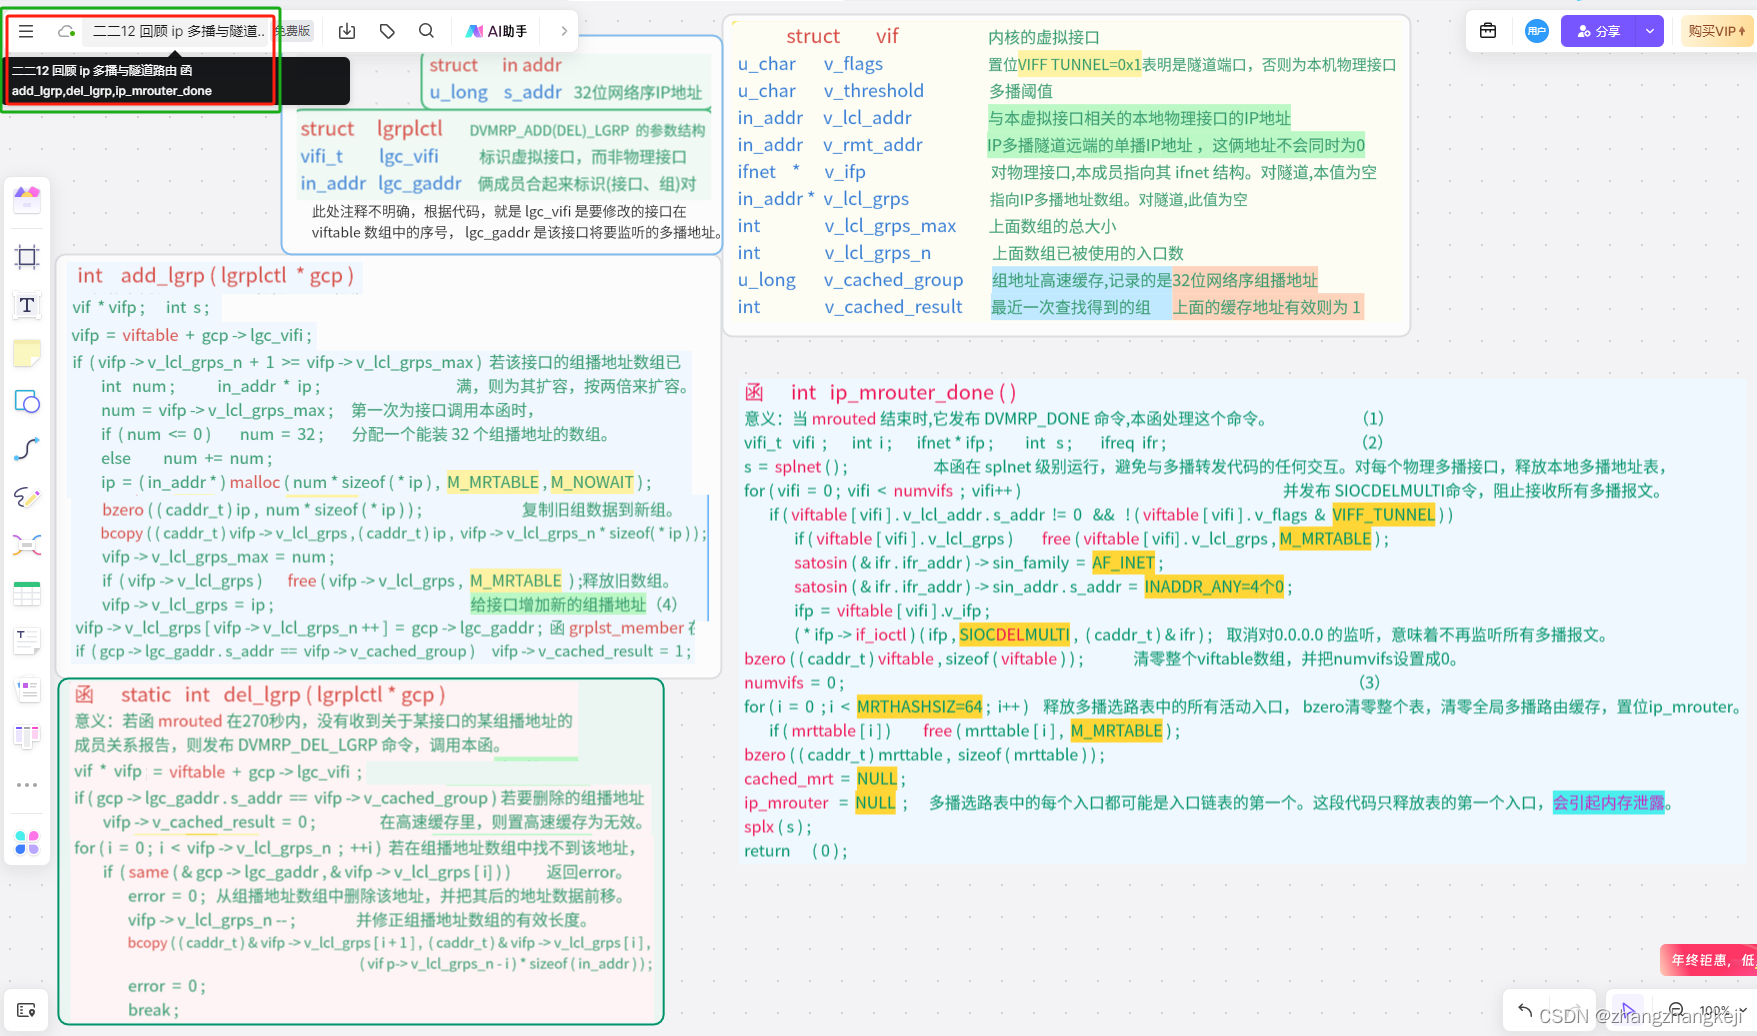Click the struct vif heading text
The image size is (1757, 1036).
842,36
